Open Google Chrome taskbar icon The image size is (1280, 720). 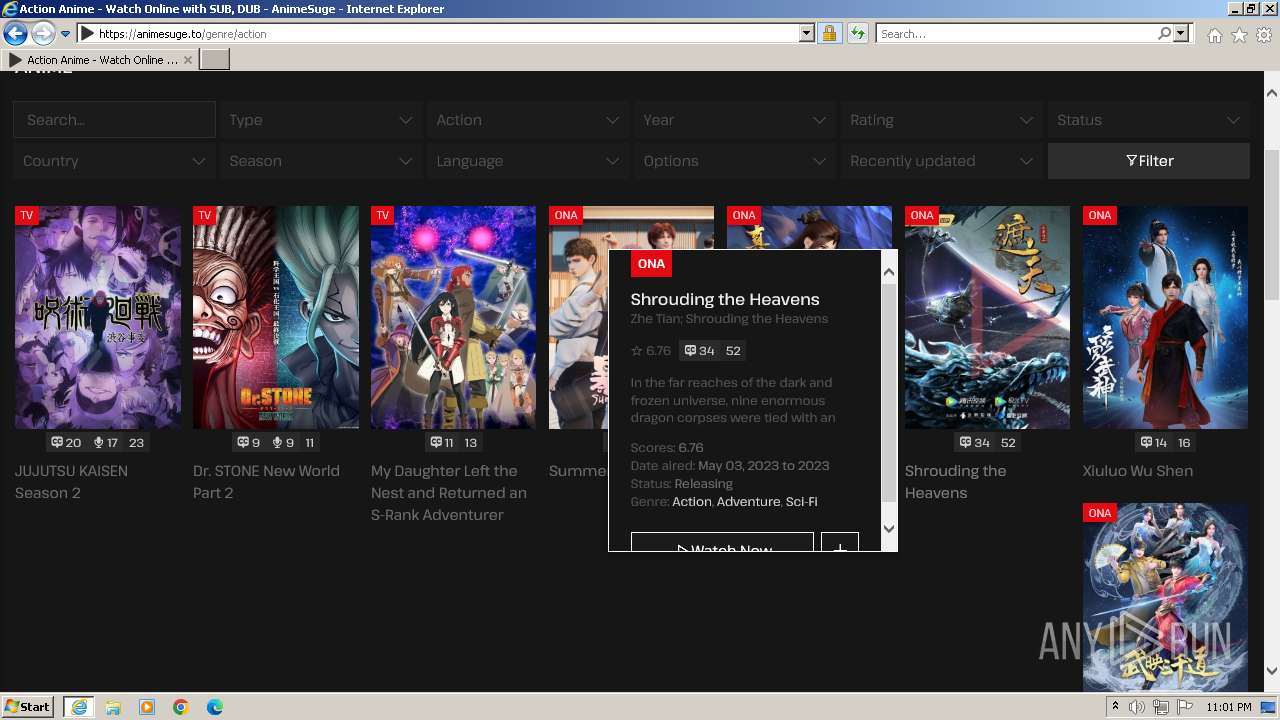click(x=181, y=707)
